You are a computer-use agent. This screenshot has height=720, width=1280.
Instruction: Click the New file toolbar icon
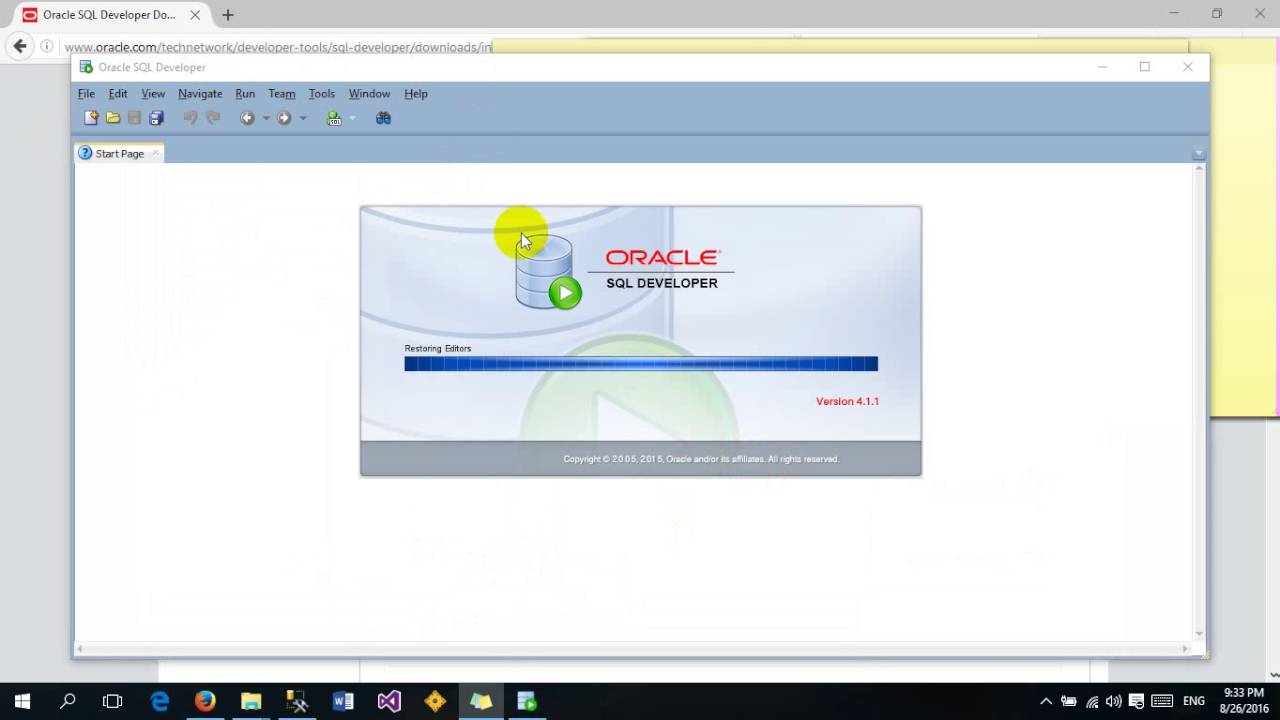(x=91, y=118)
